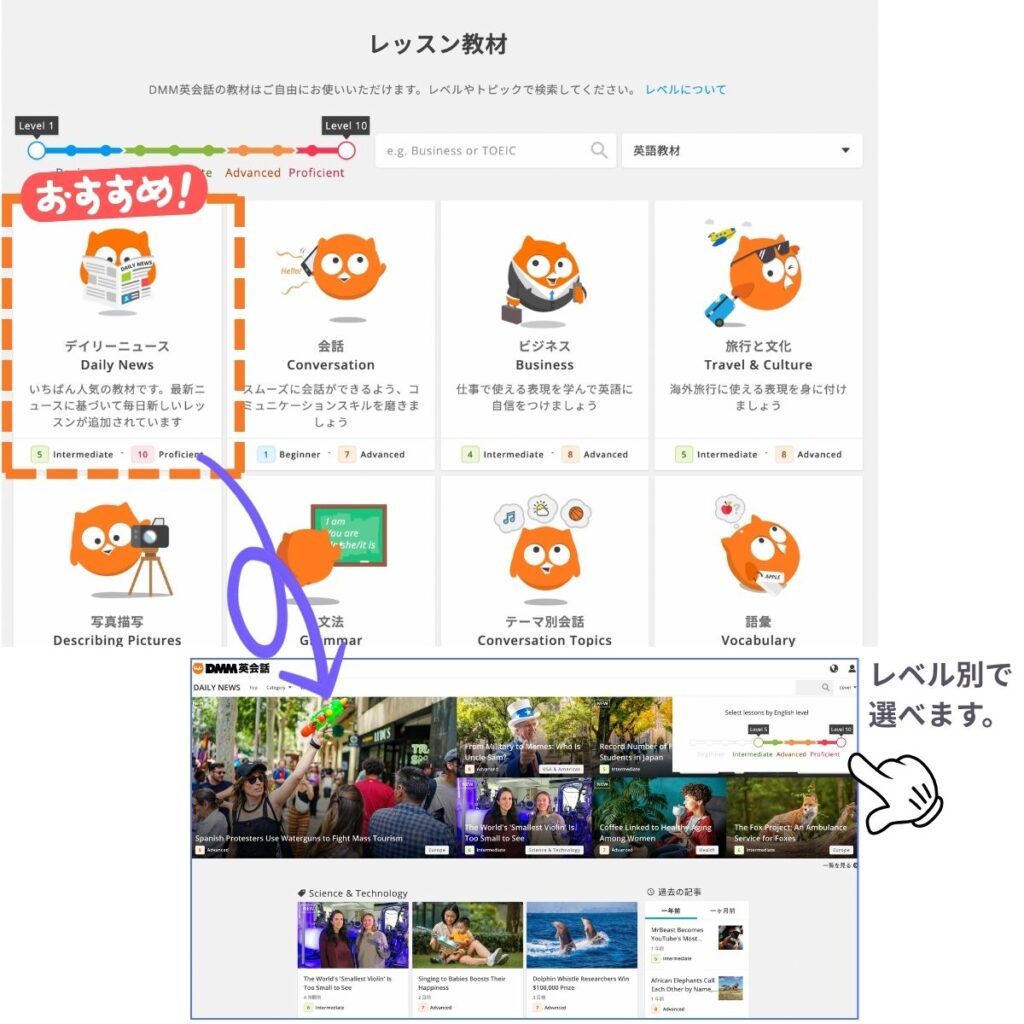The image size is (1024, 1024).
Task: Click the Level 1 handle on the level slider
Action: click(x=37, y=151)
